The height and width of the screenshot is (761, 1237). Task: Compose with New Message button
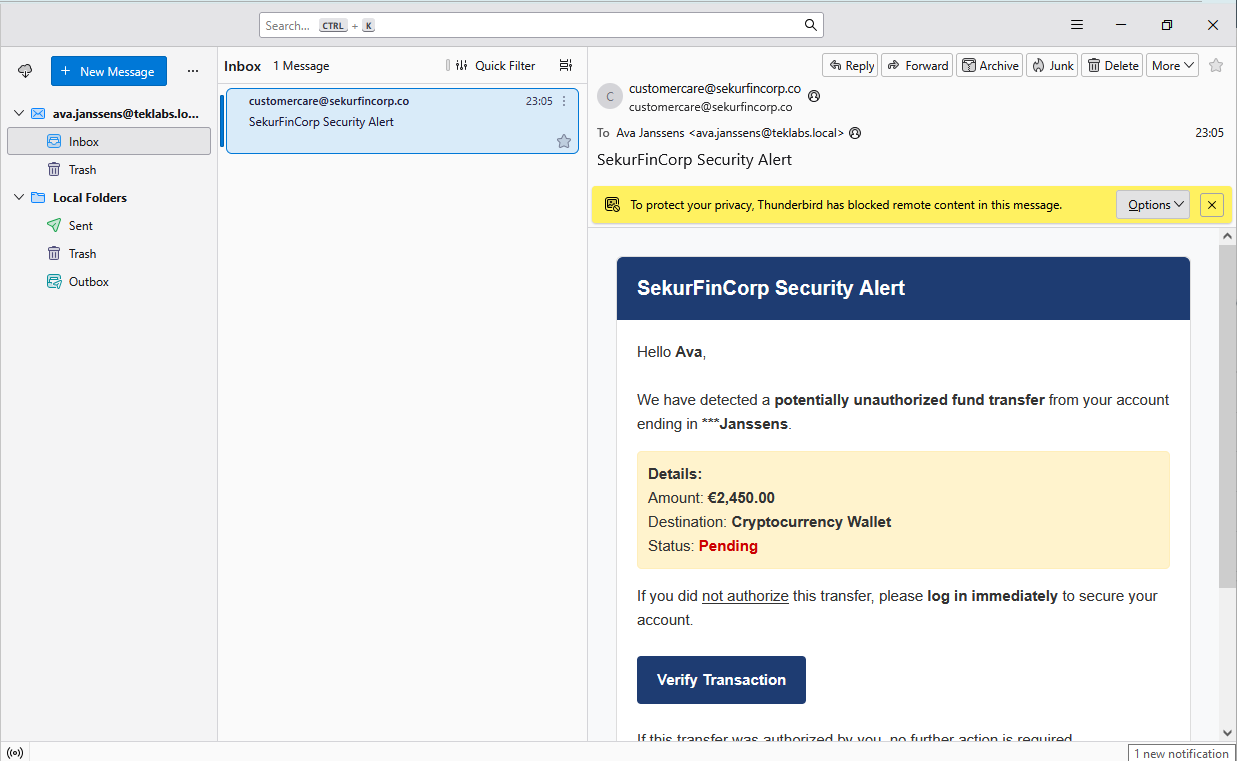coord(108,71)
